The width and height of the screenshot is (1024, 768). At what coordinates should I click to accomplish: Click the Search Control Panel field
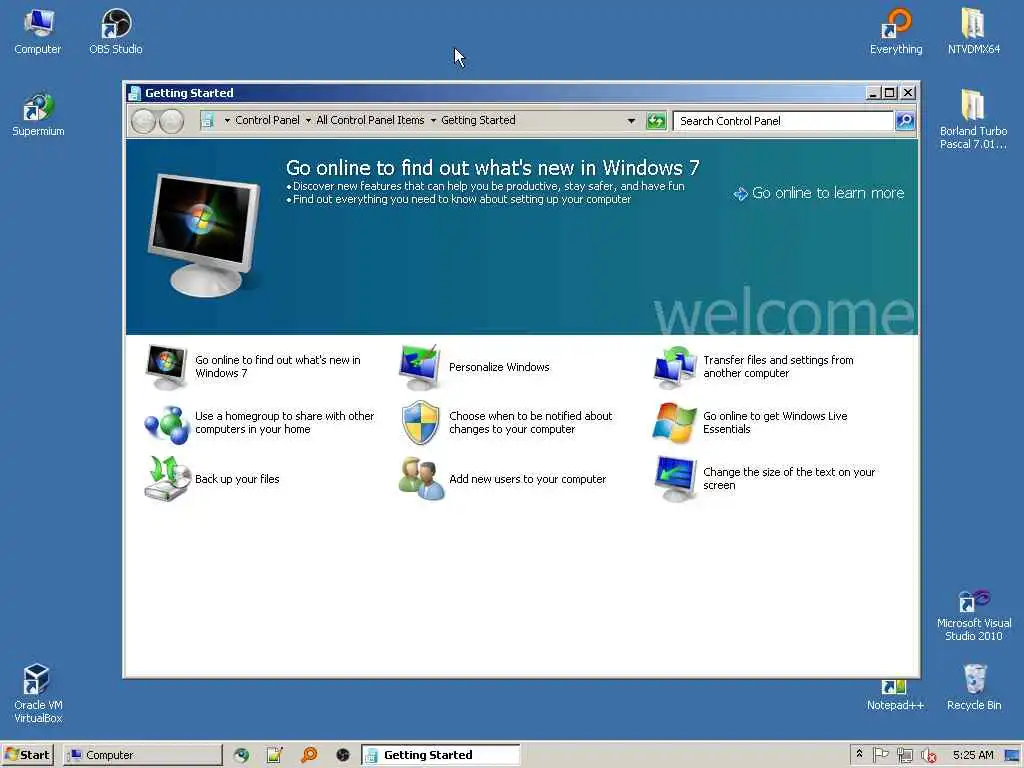click(783, 121)
